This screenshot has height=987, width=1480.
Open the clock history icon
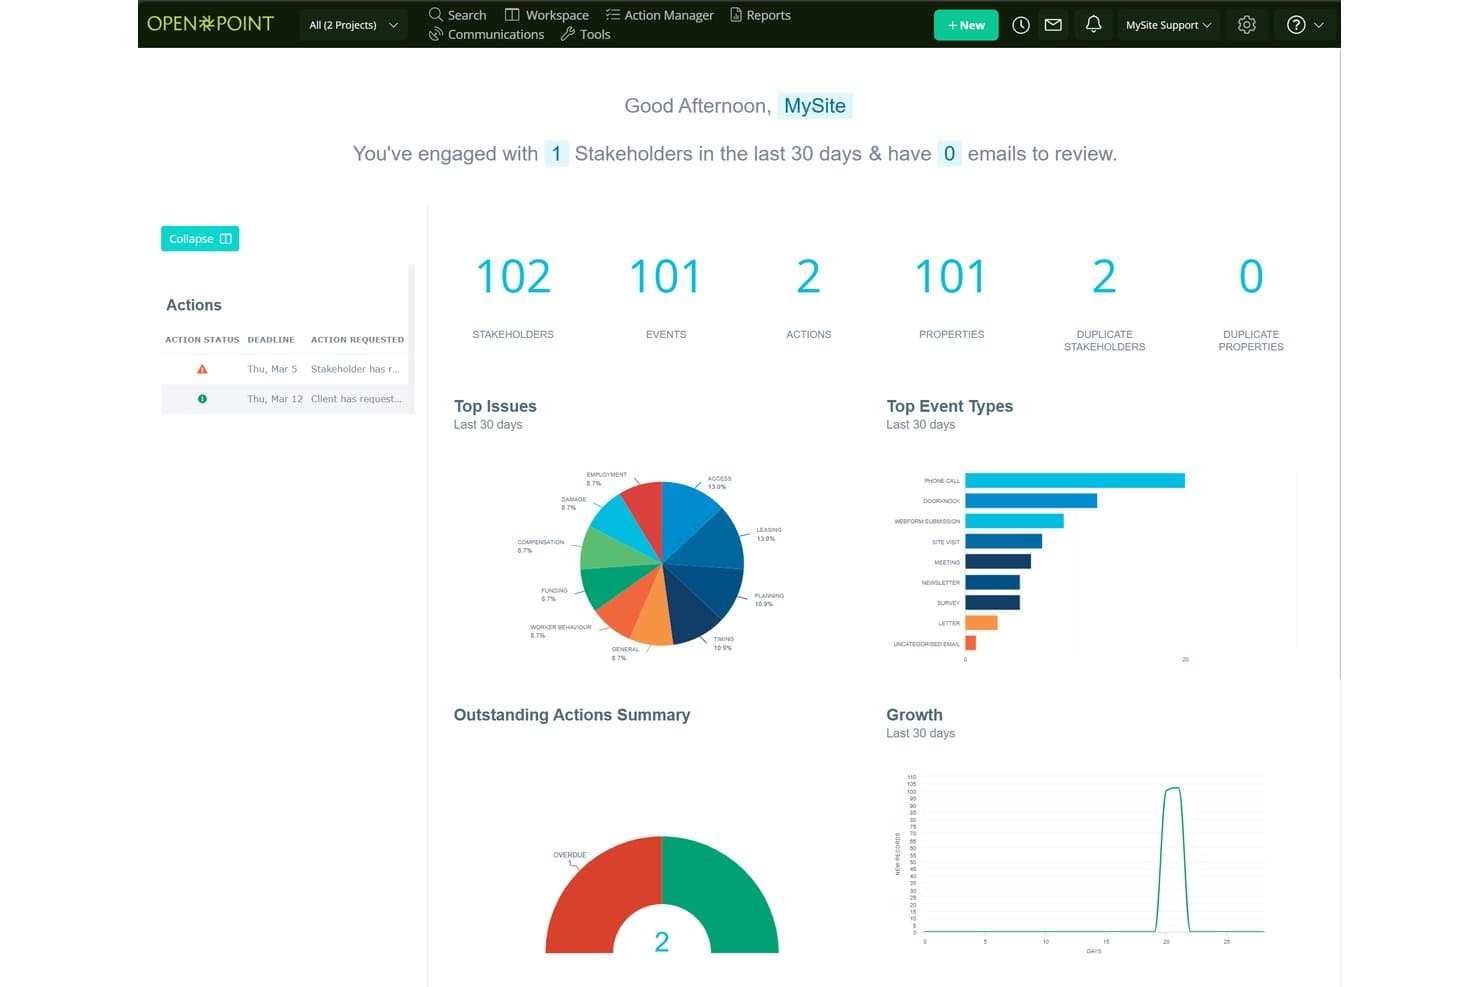(1020, 25)
